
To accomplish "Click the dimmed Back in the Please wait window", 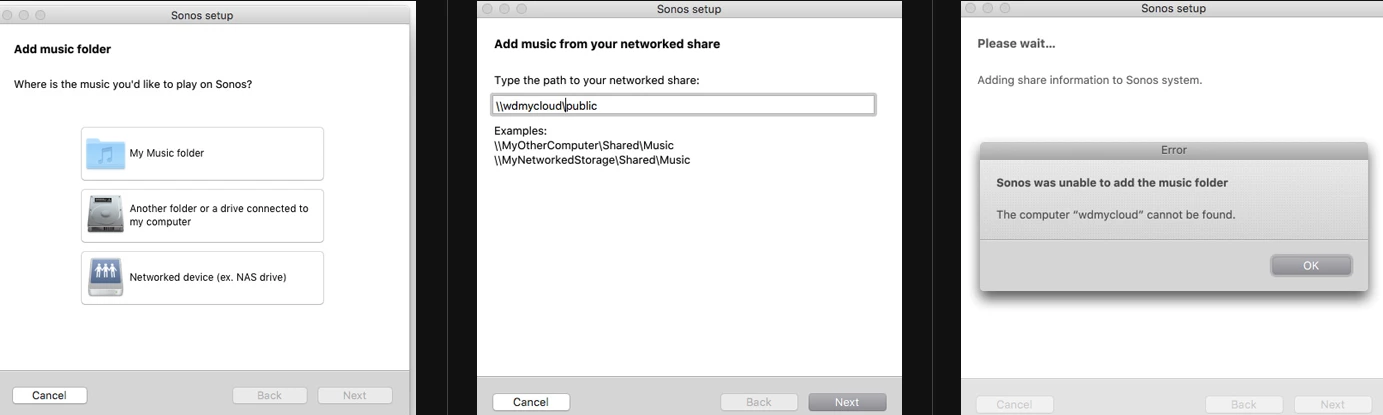I will coord(1244,404).
